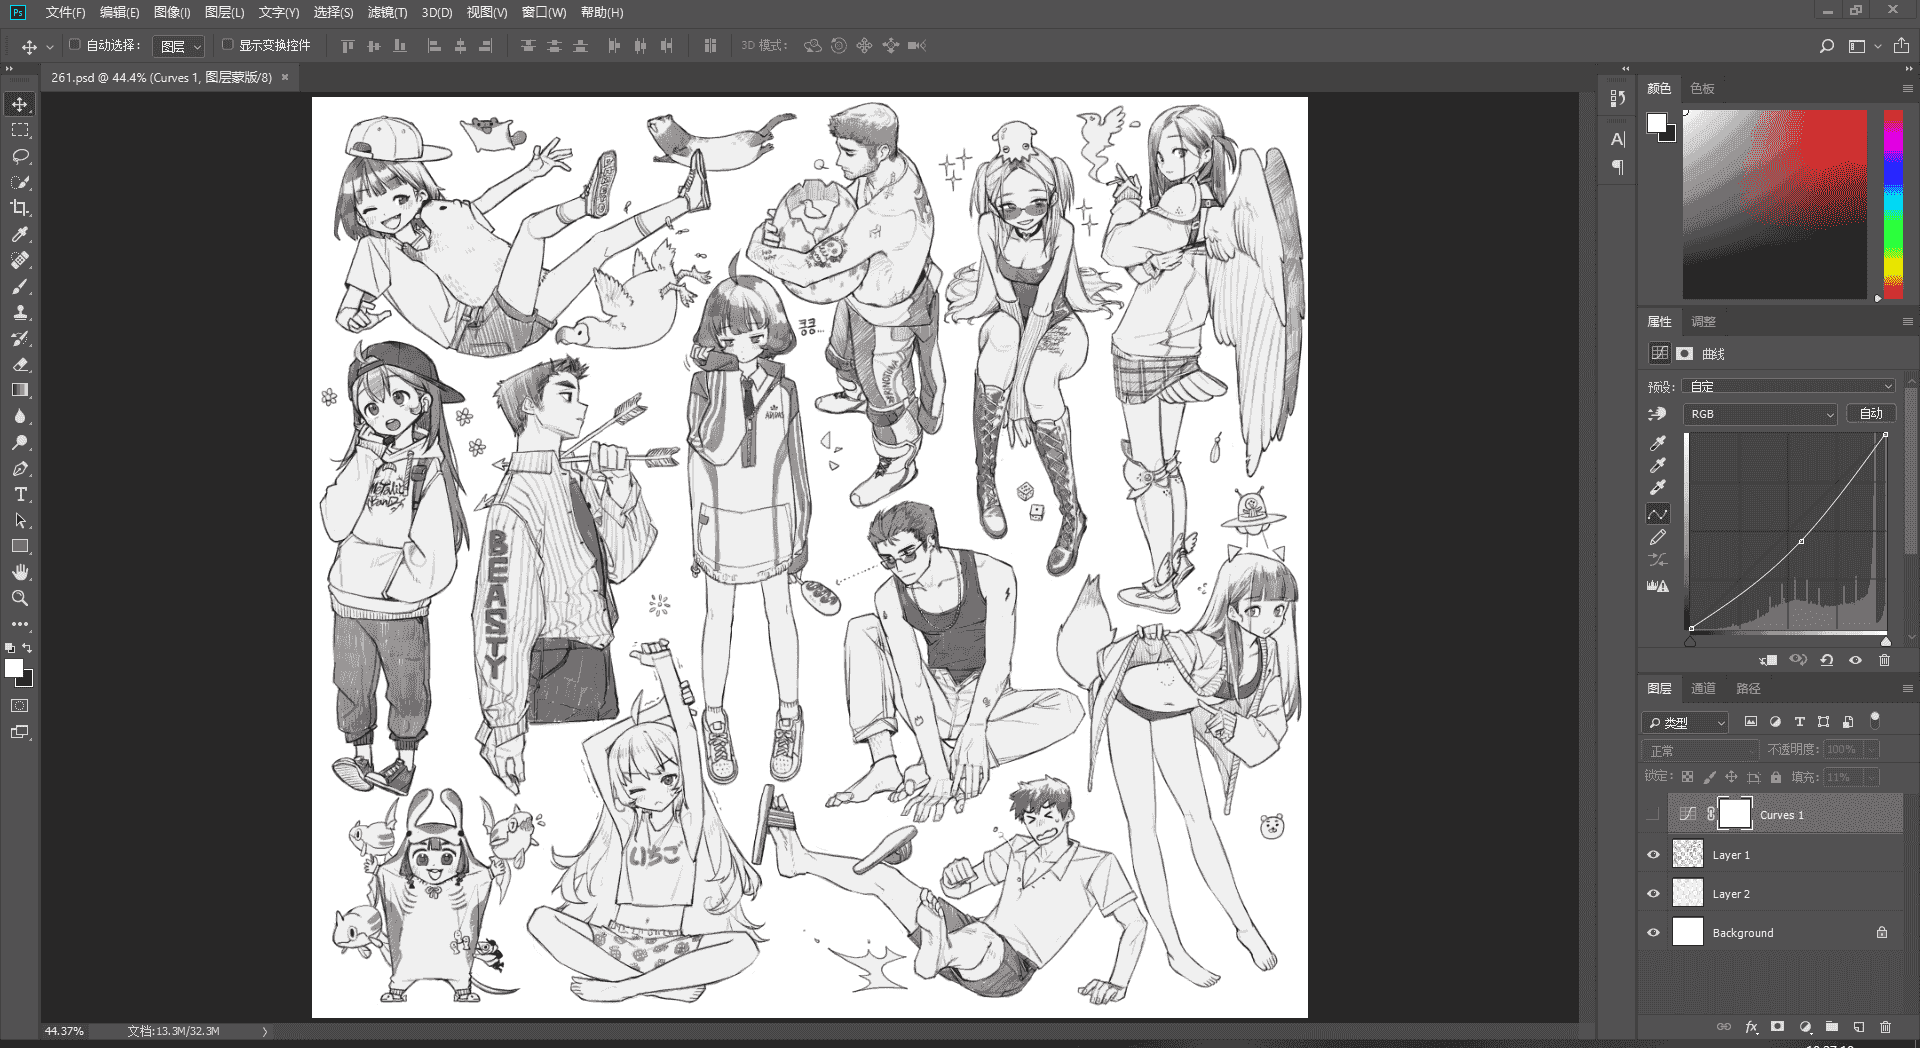
Task: Switch to the Swatches tab
Action: (1702, 88)
